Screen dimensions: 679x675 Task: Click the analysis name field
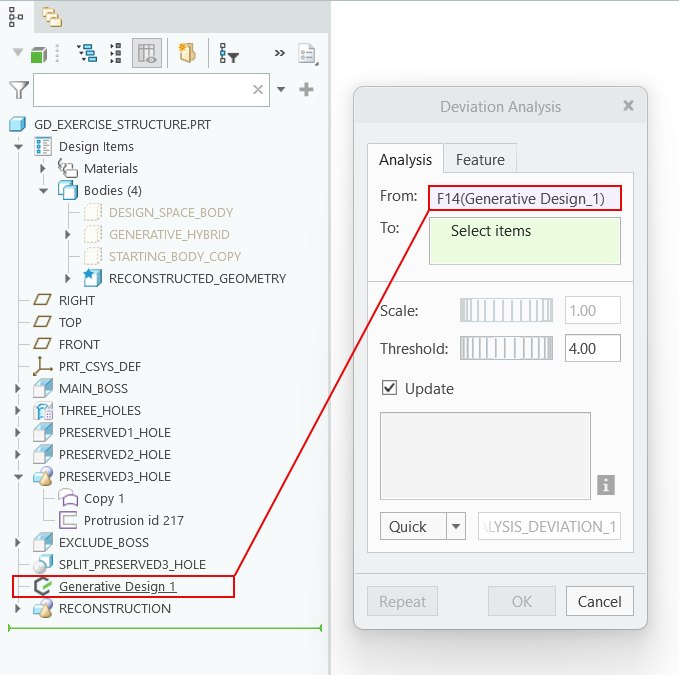click(549, 526)
